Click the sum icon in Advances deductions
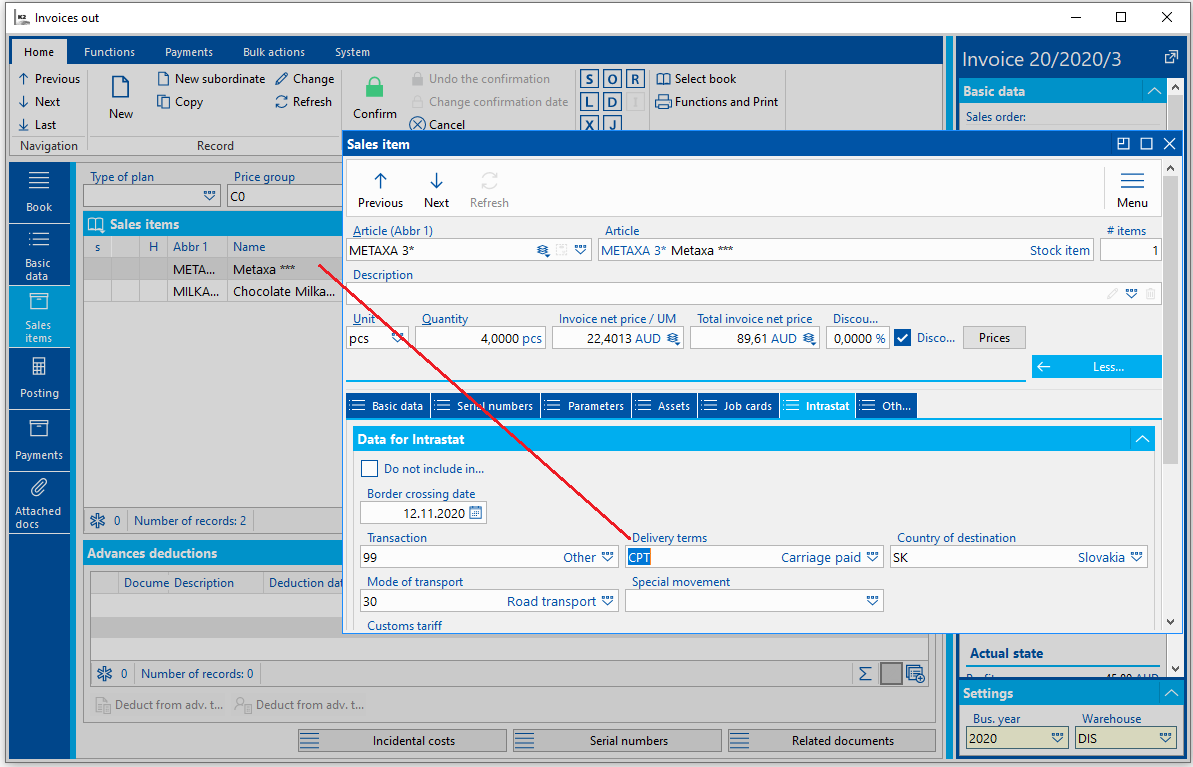Viewport: 1193px width, 767px height. pos(865,673)
